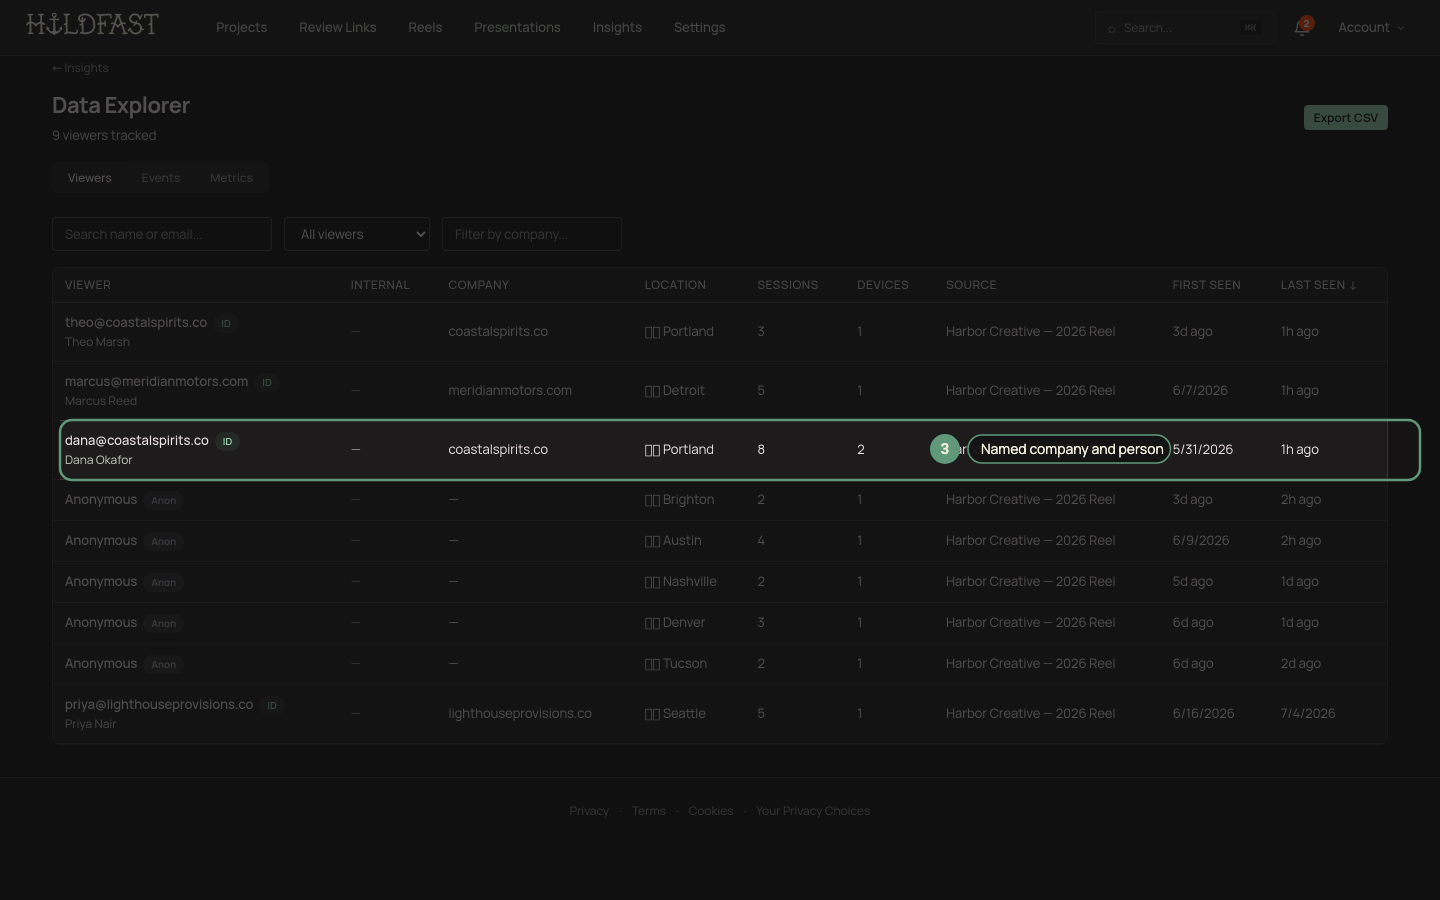Click the search magnifier icon
Screen dimensions: 1440x900
coord(1111,29)
